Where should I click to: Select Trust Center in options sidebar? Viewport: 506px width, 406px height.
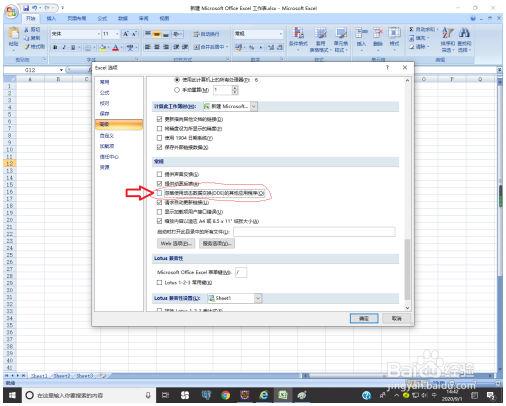(109, 156)
